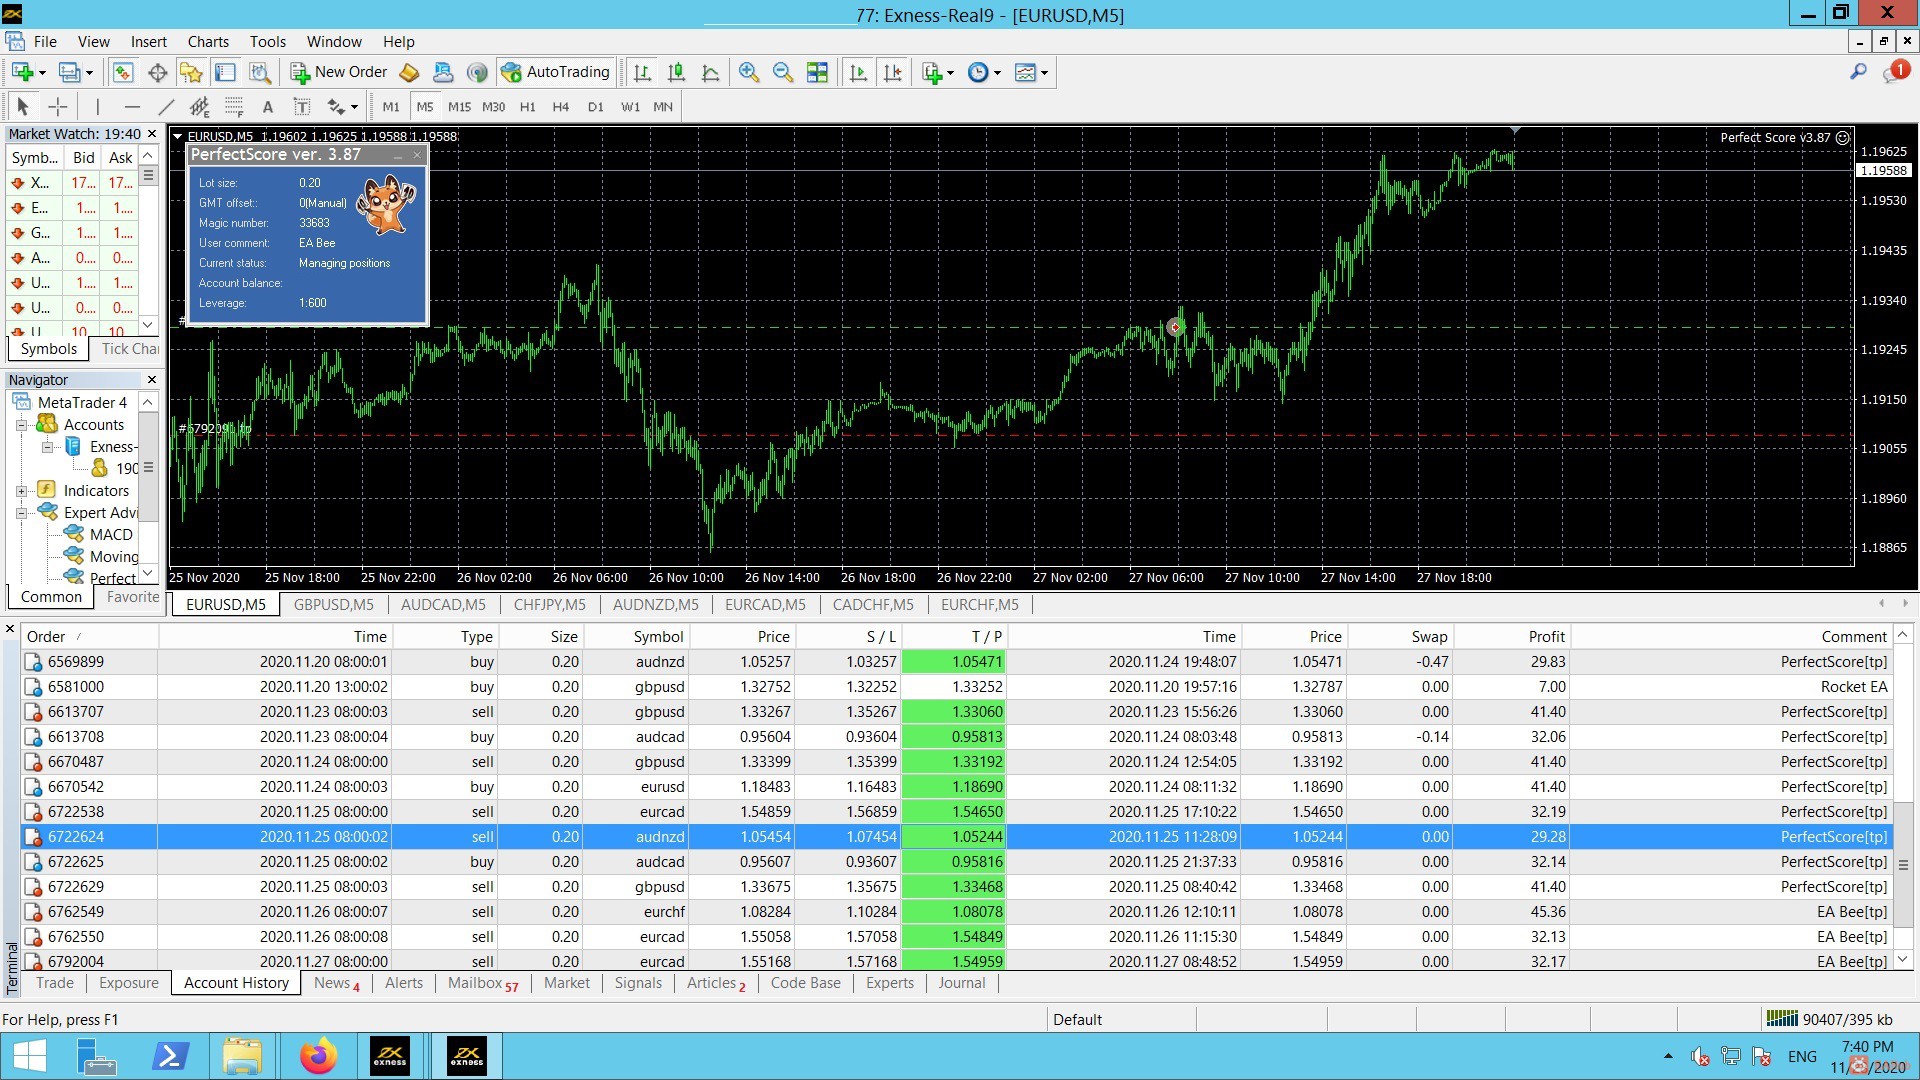Select the Crosshair tool

click(x=58, y=107)
